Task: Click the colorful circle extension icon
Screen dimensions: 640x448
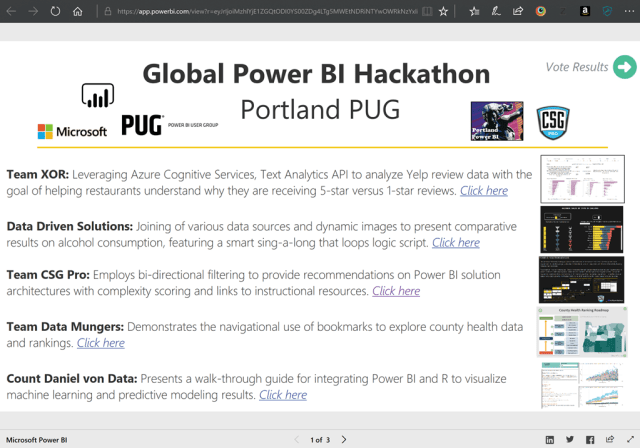Action: pos(540,11)
